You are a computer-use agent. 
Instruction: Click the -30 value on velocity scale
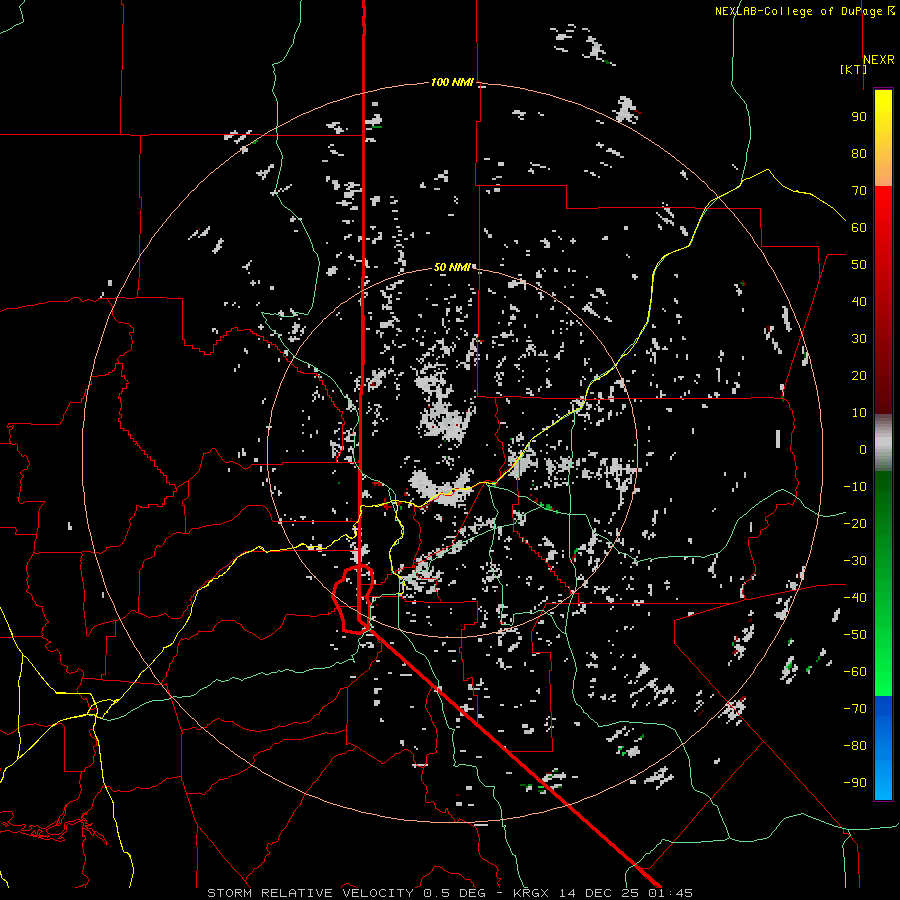point(855,561)
